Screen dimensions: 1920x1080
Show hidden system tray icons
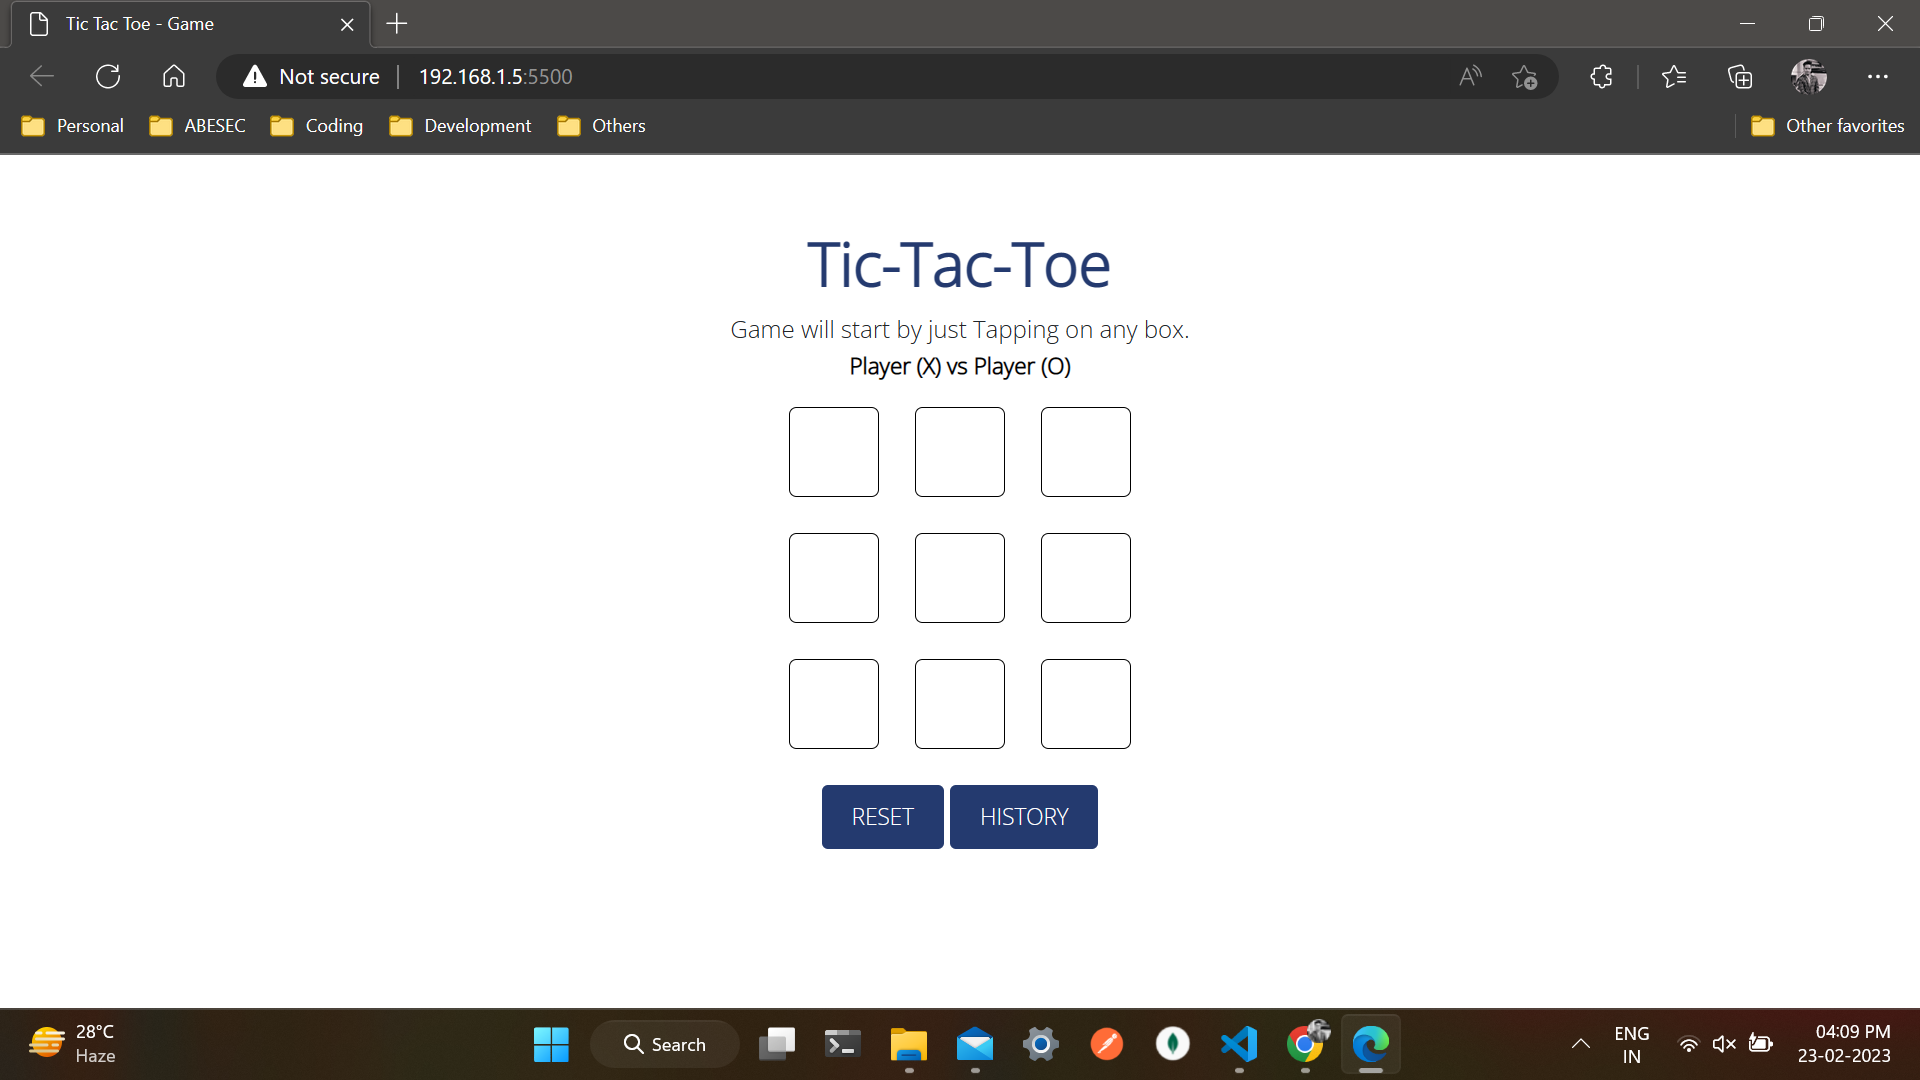(1580, 1044)
